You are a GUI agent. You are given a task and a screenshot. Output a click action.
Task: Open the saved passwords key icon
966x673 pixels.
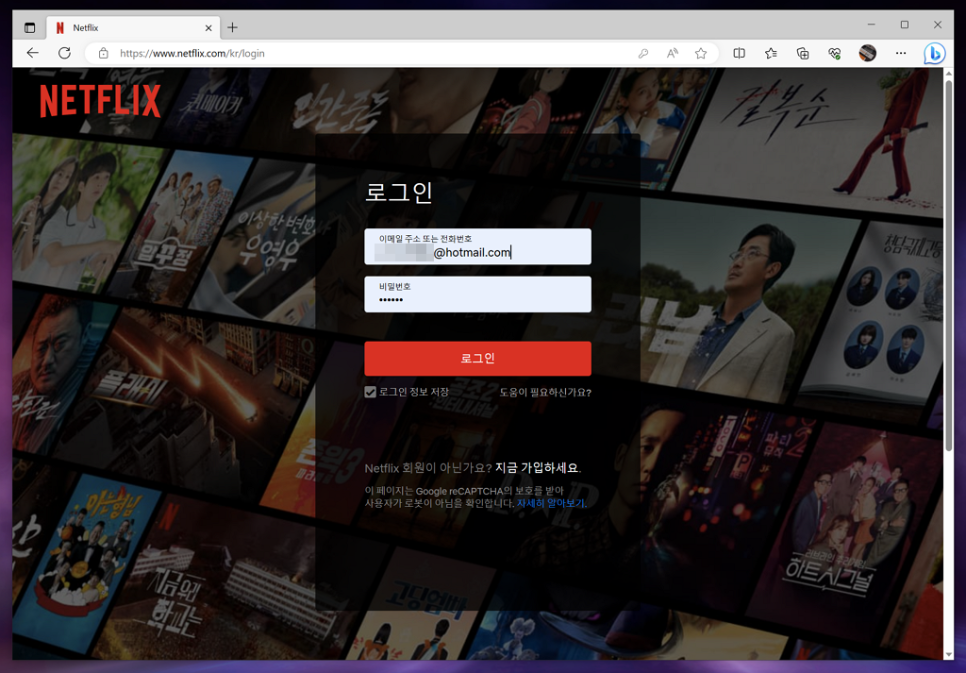(x=643, y=54)
